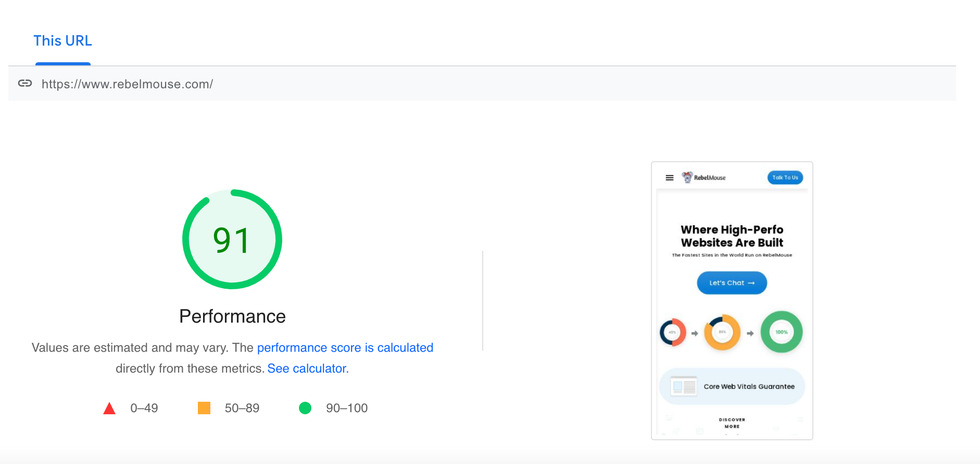The width and height of the screenshot is (980, 464).
Task: Click the 'Where High-Perfo Websites Are Built' headline
Action: [x=732, y=236]
